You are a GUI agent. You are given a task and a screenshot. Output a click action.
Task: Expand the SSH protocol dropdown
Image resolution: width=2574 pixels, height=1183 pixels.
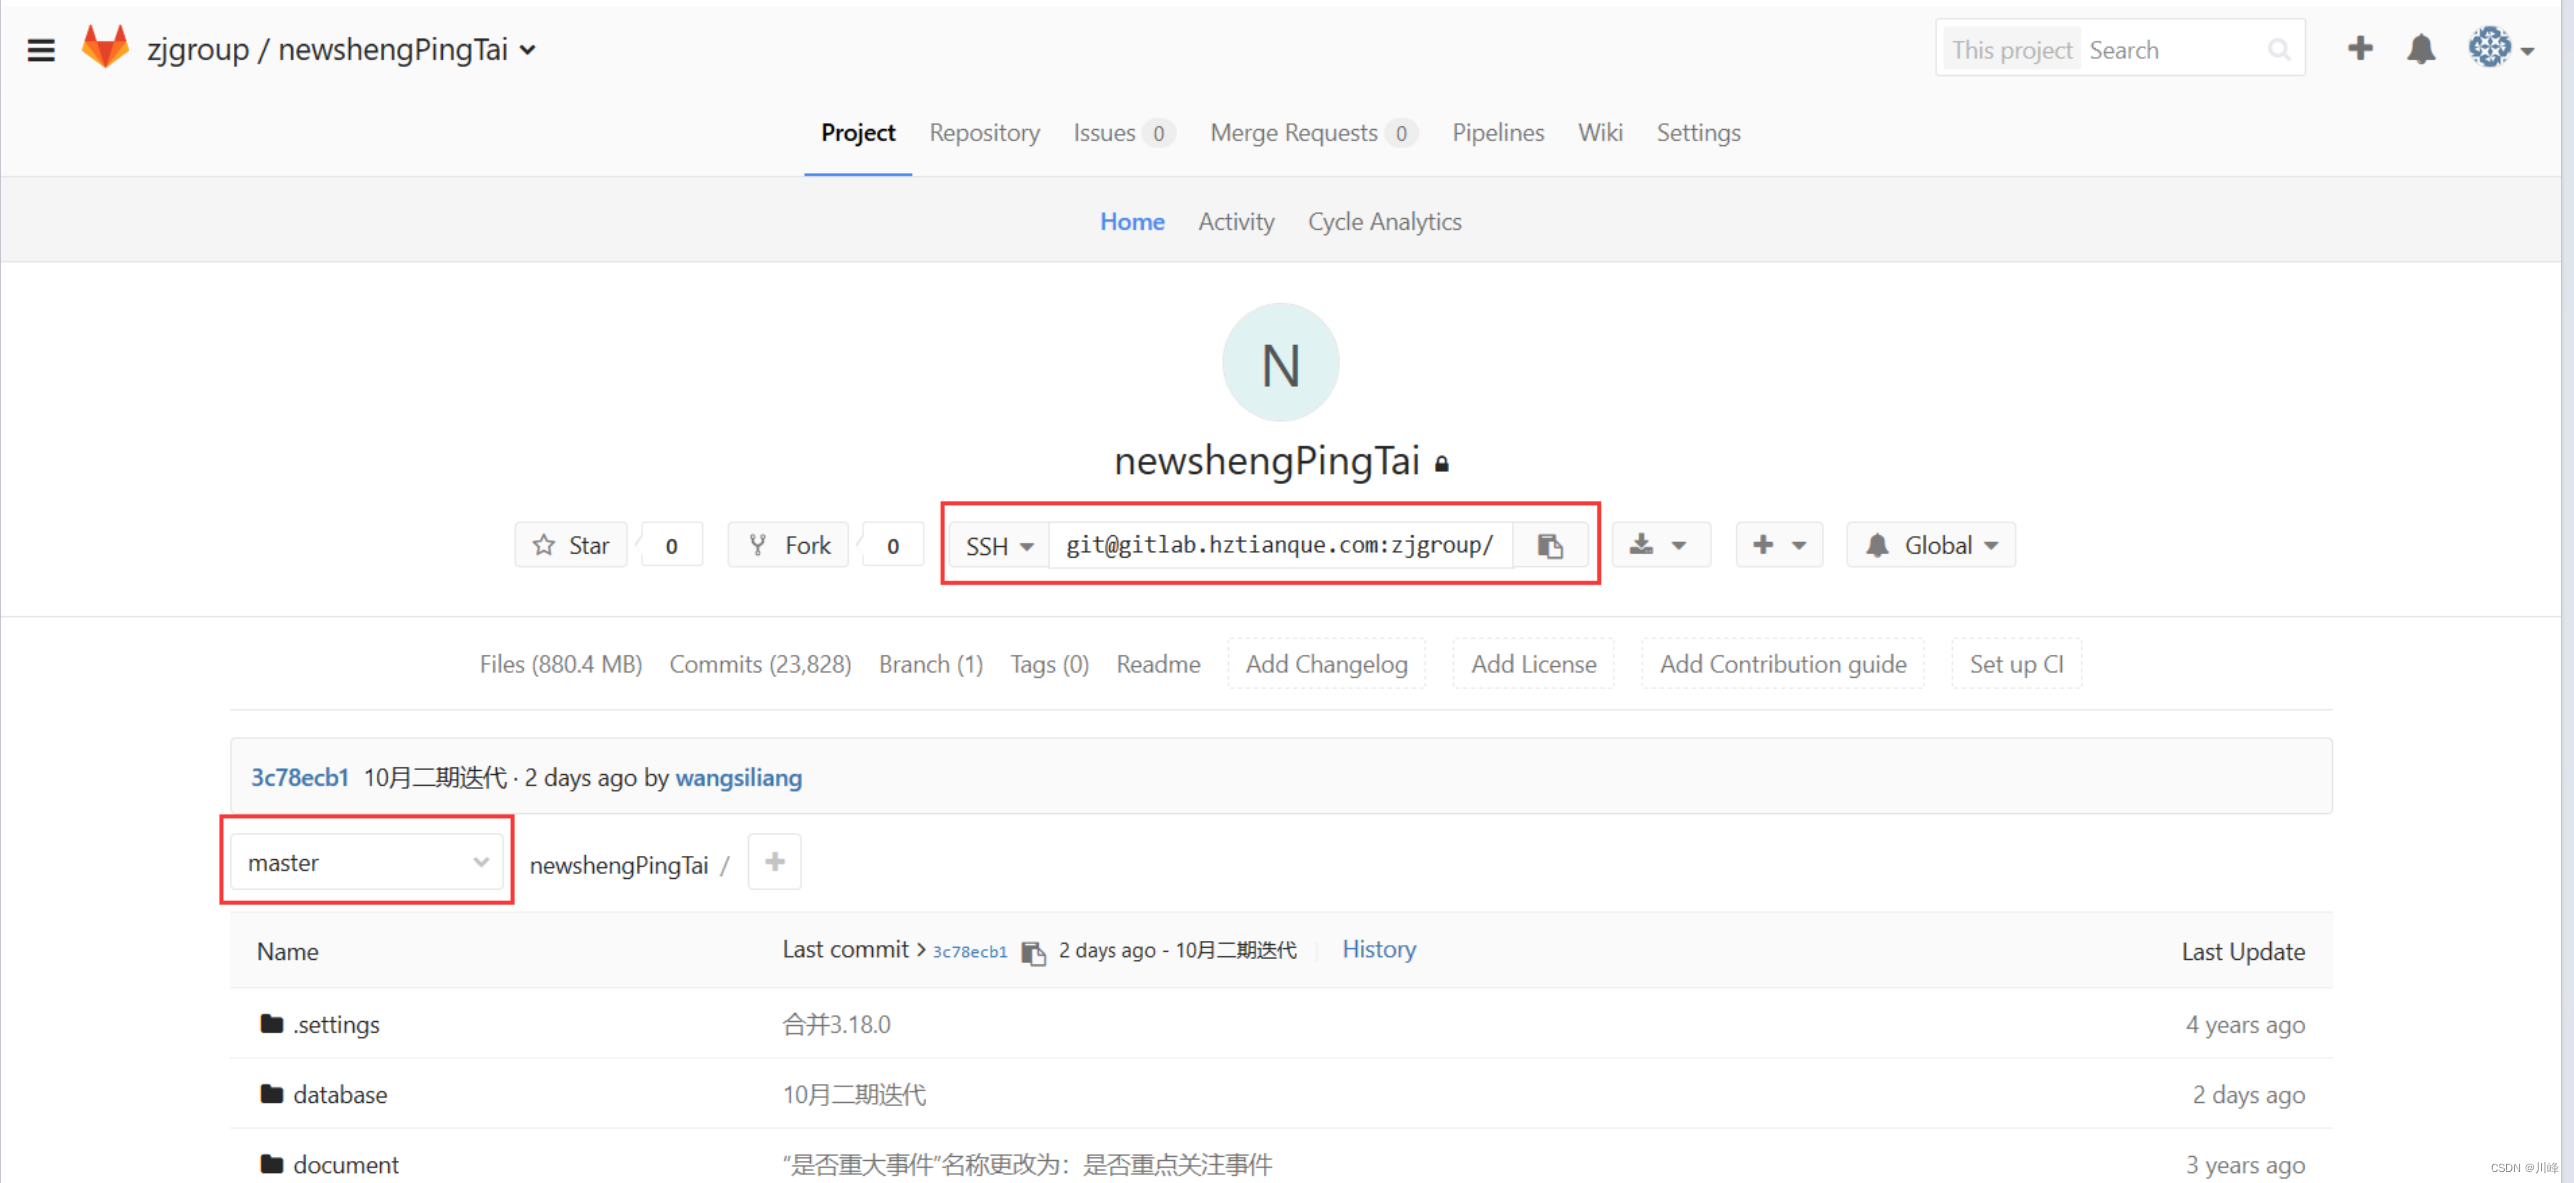(x=999, y=546)
